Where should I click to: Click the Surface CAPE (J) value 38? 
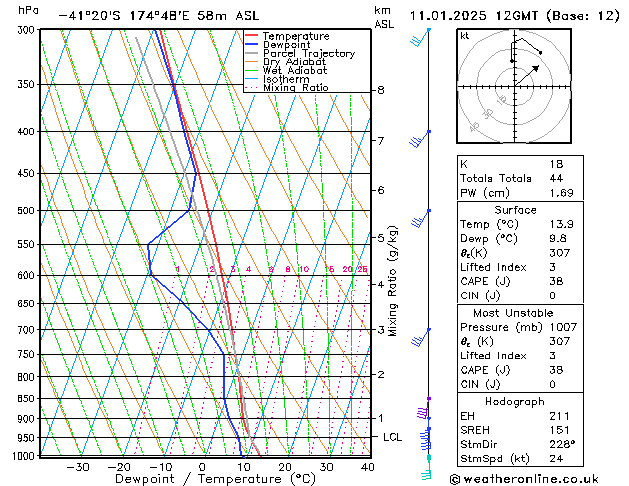[x=556, y=281]
